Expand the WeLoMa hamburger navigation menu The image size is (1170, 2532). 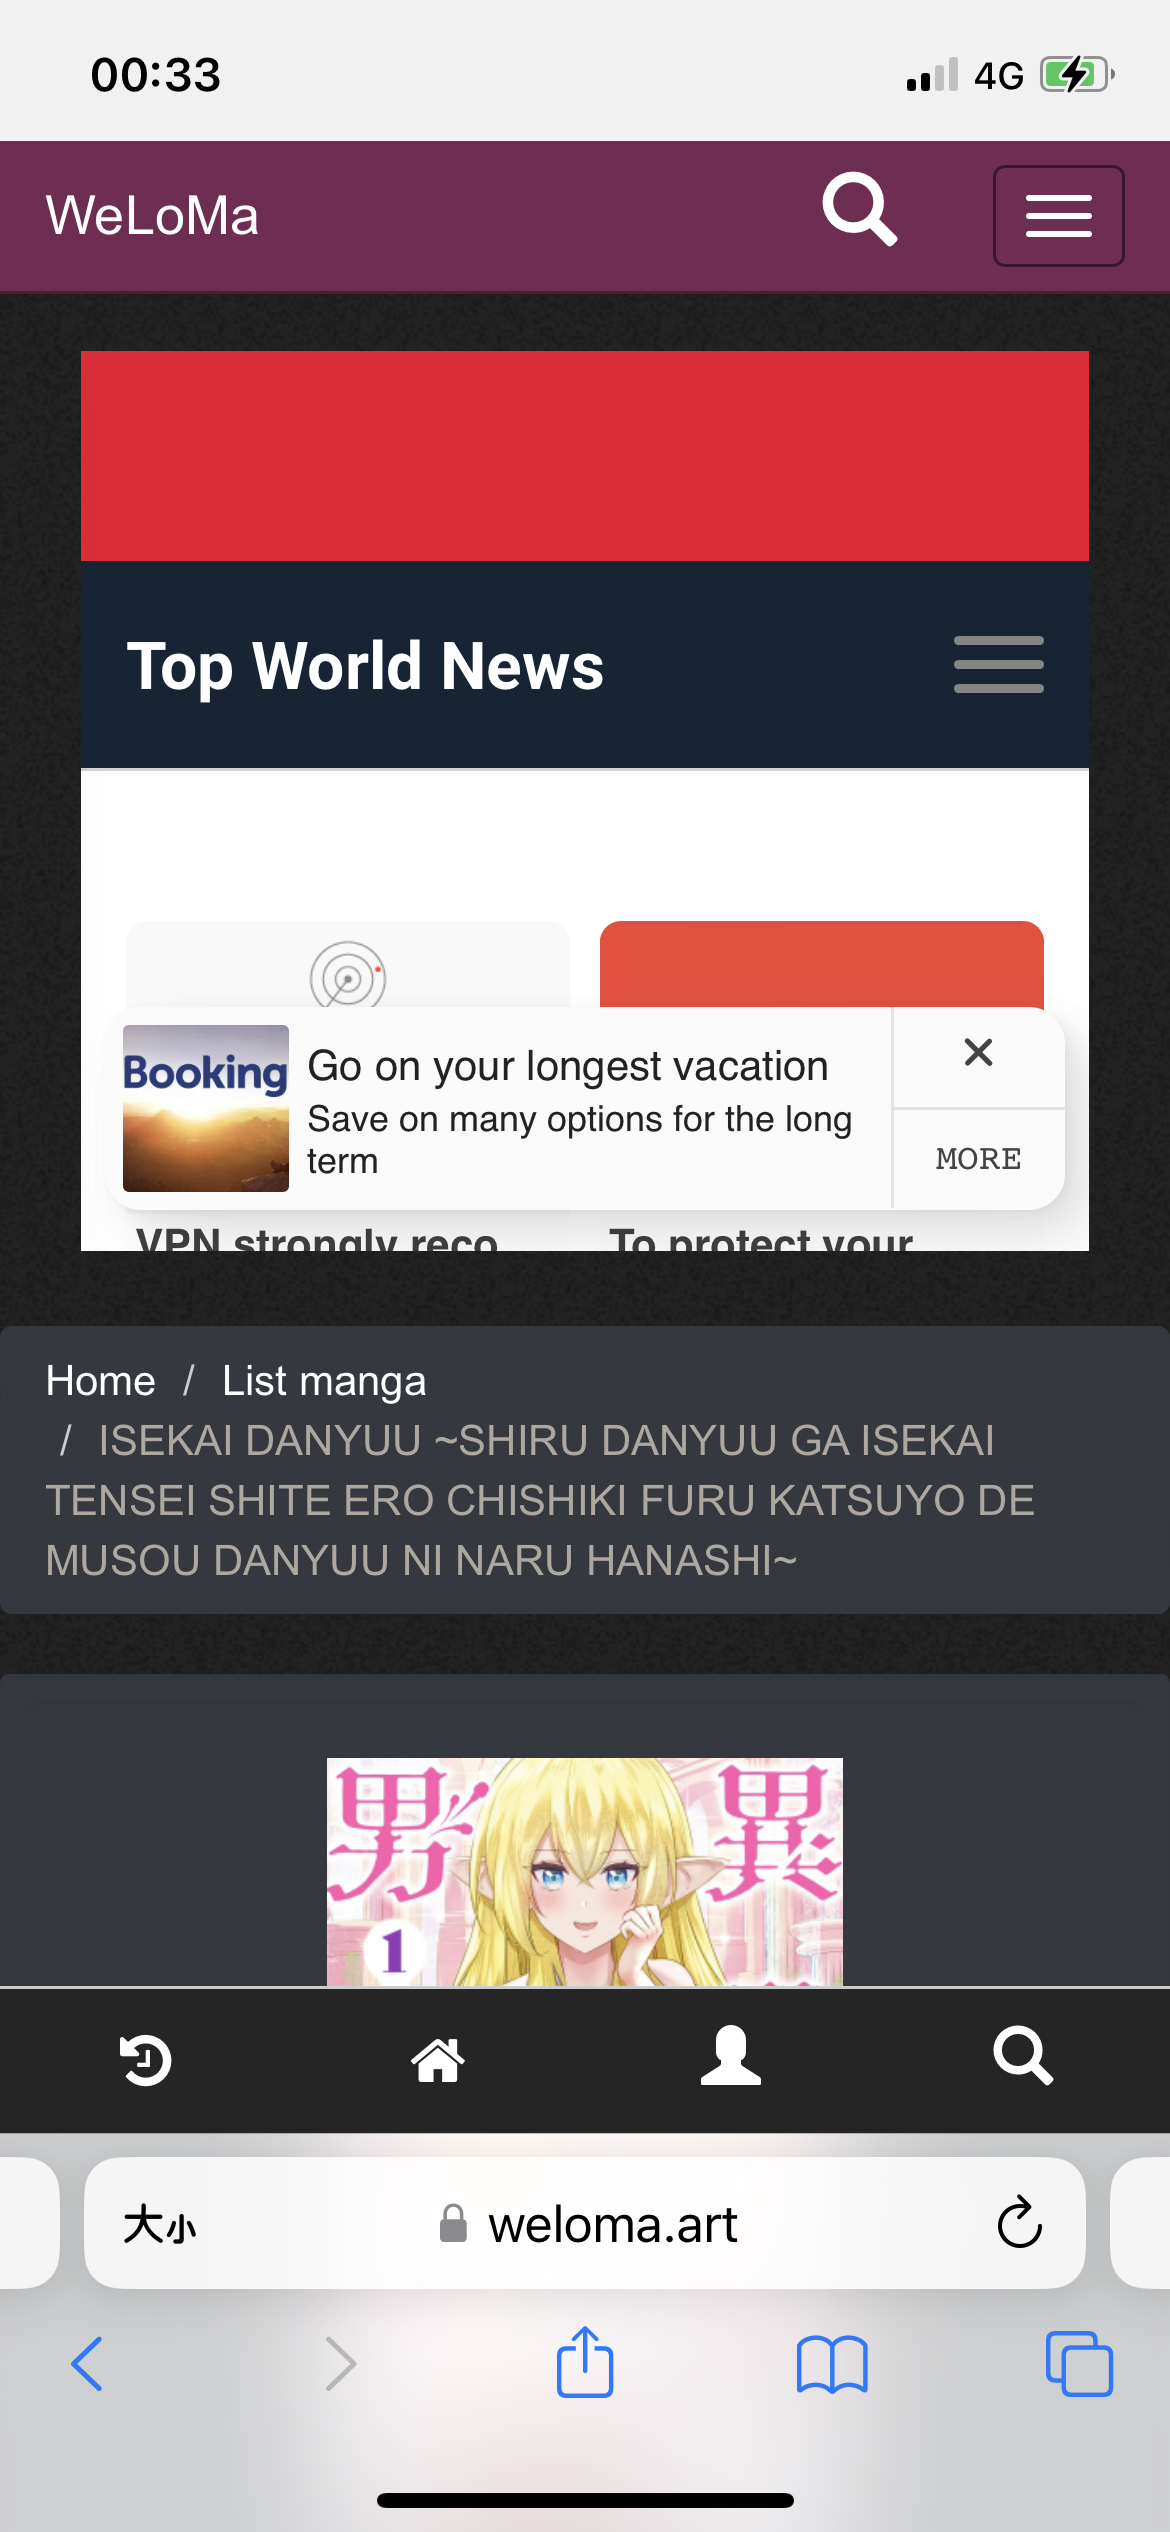[1058, 216]
